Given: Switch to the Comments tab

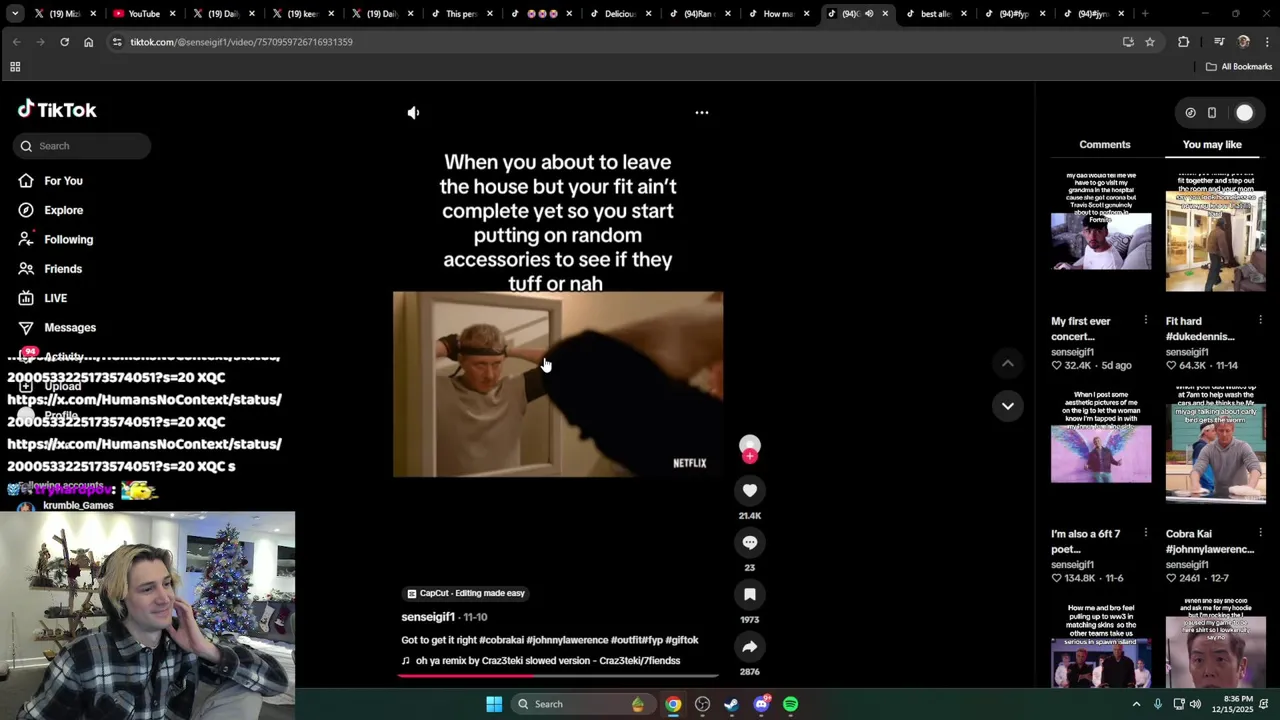Looking at the screenshot, I should coord(1104,145).
